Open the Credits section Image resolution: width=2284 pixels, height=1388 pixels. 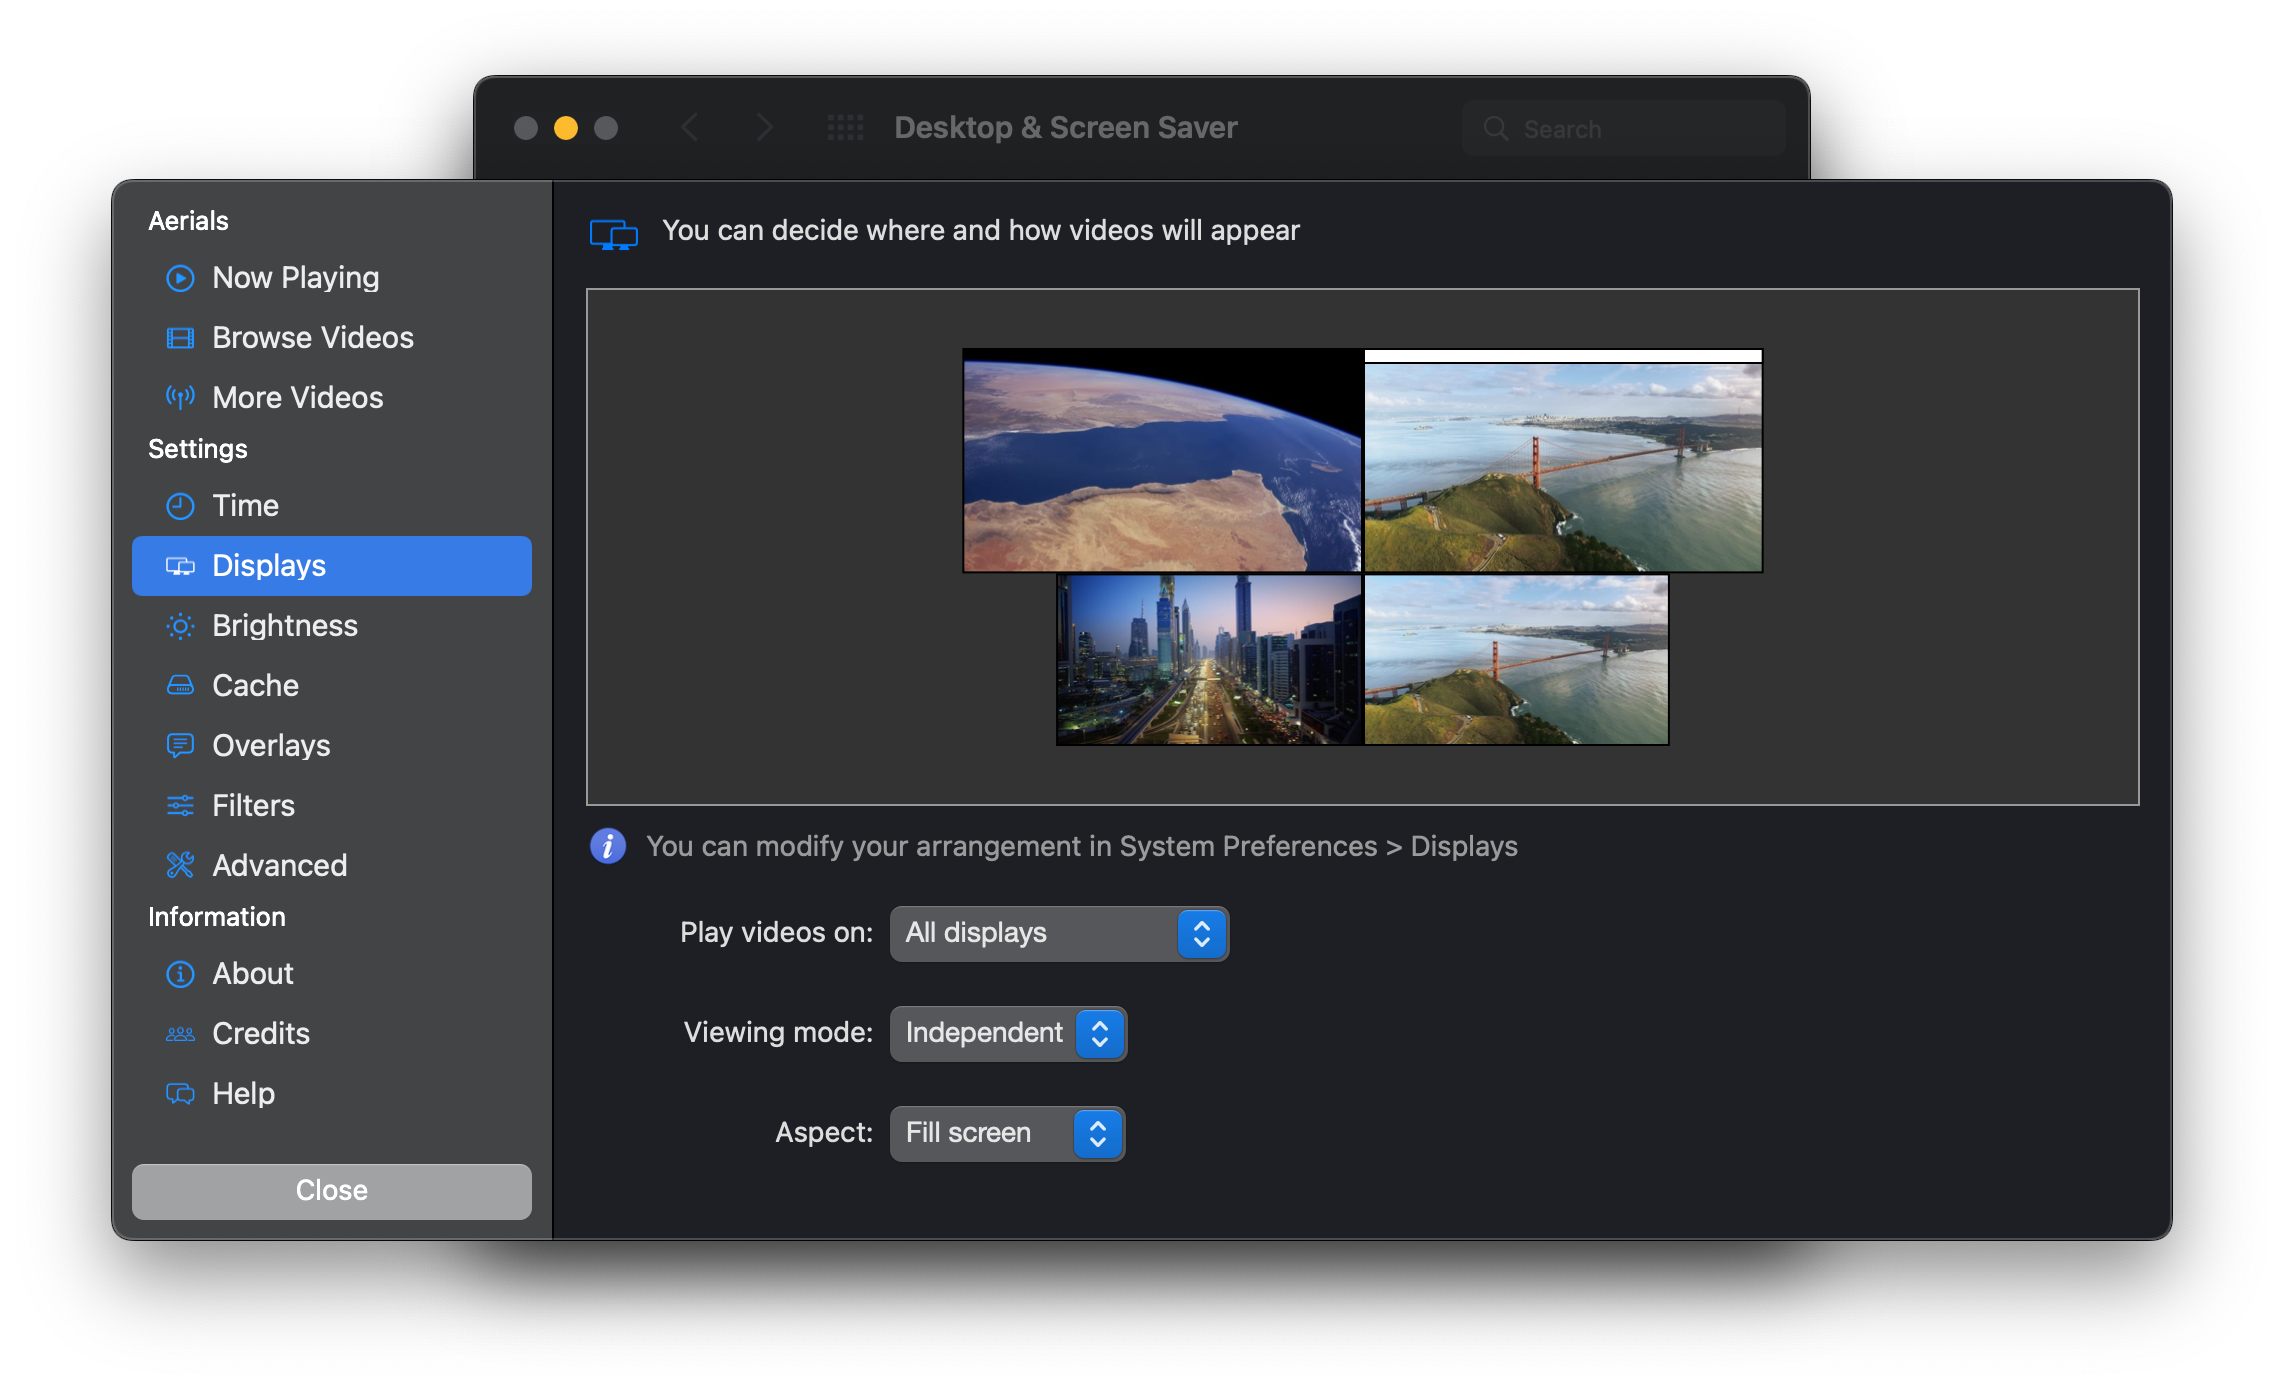[x=261, y=1034]
